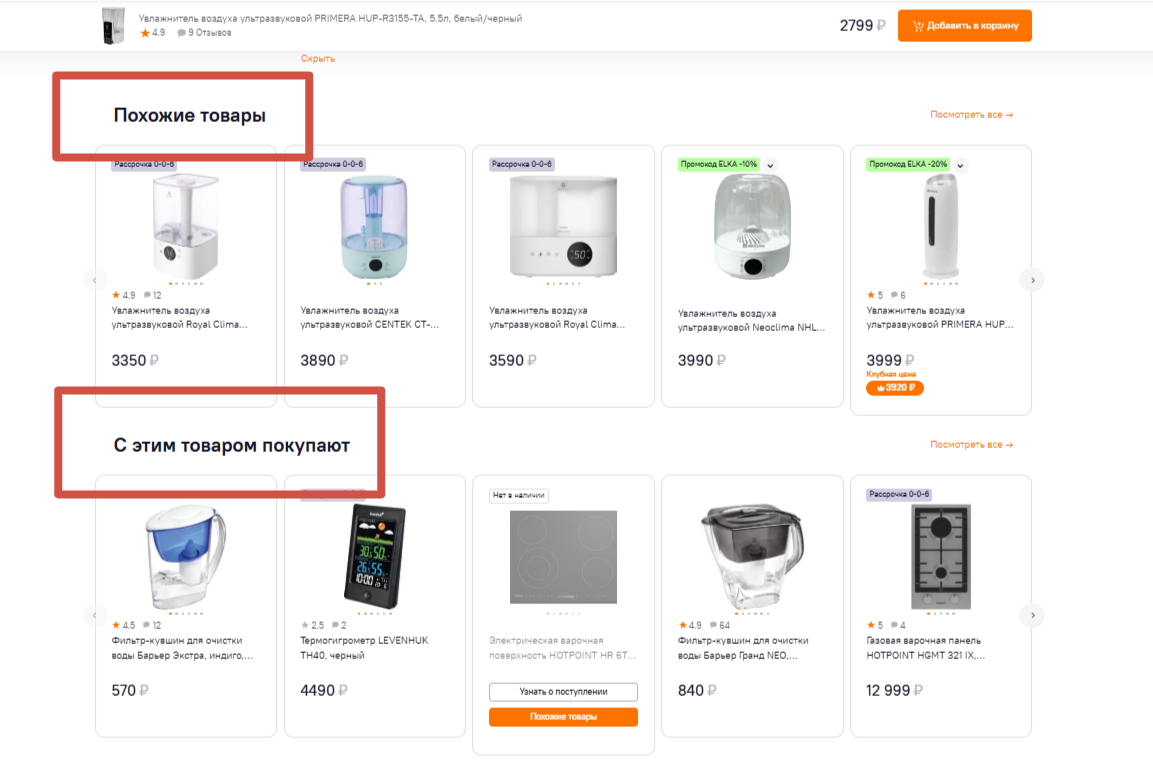Click the cart icon in the add-to-cart button

(x=918, y=26)
